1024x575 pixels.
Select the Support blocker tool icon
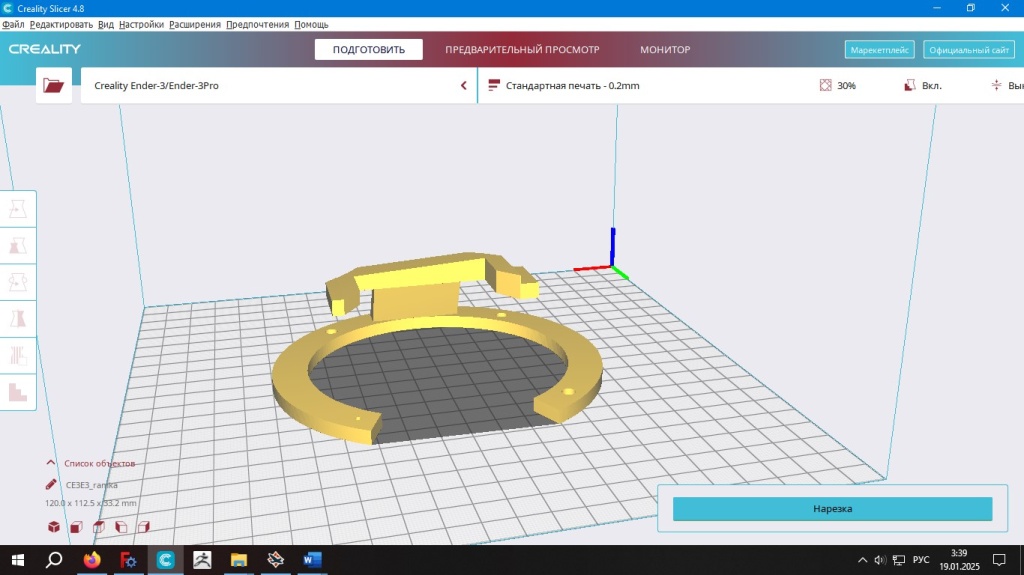[18, 392]
